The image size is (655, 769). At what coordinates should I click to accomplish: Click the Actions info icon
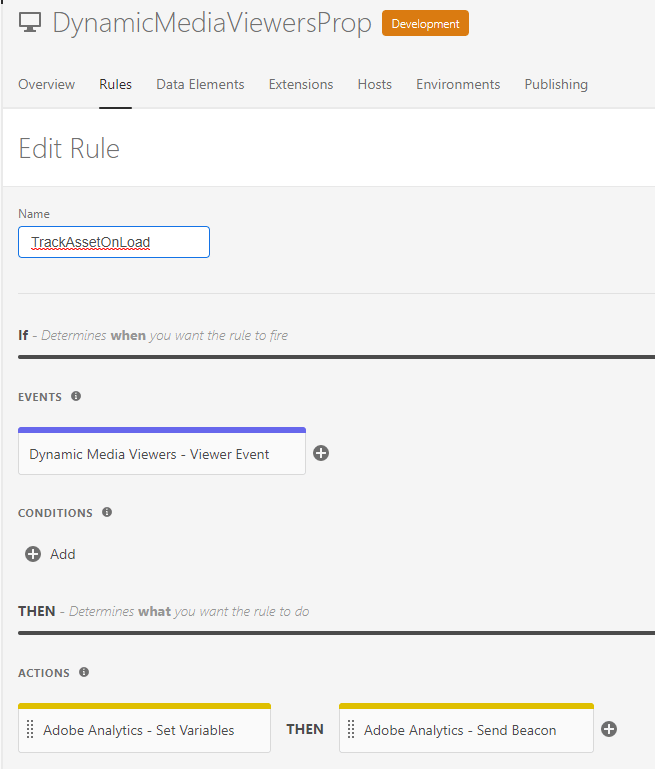pos(84,672)
